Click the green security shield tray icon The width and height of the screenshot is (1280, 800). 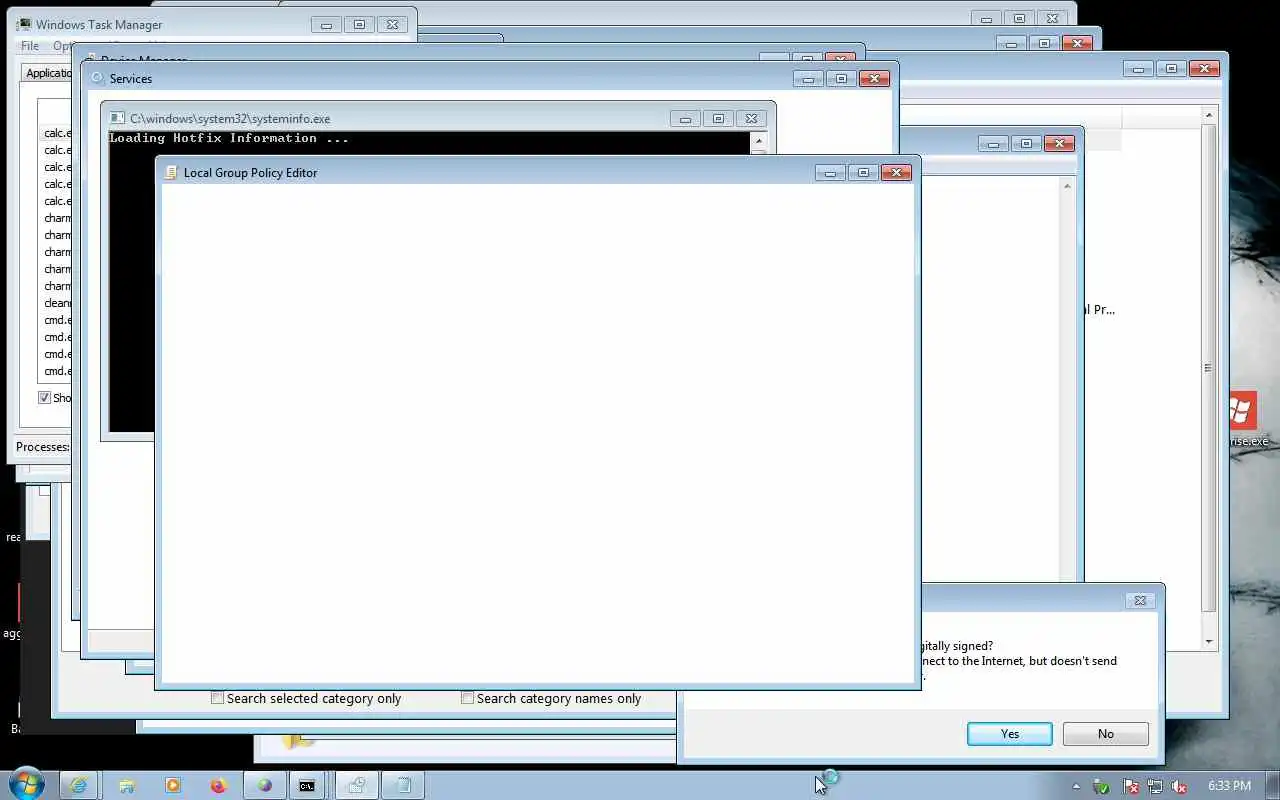(x=1101, y=786)
